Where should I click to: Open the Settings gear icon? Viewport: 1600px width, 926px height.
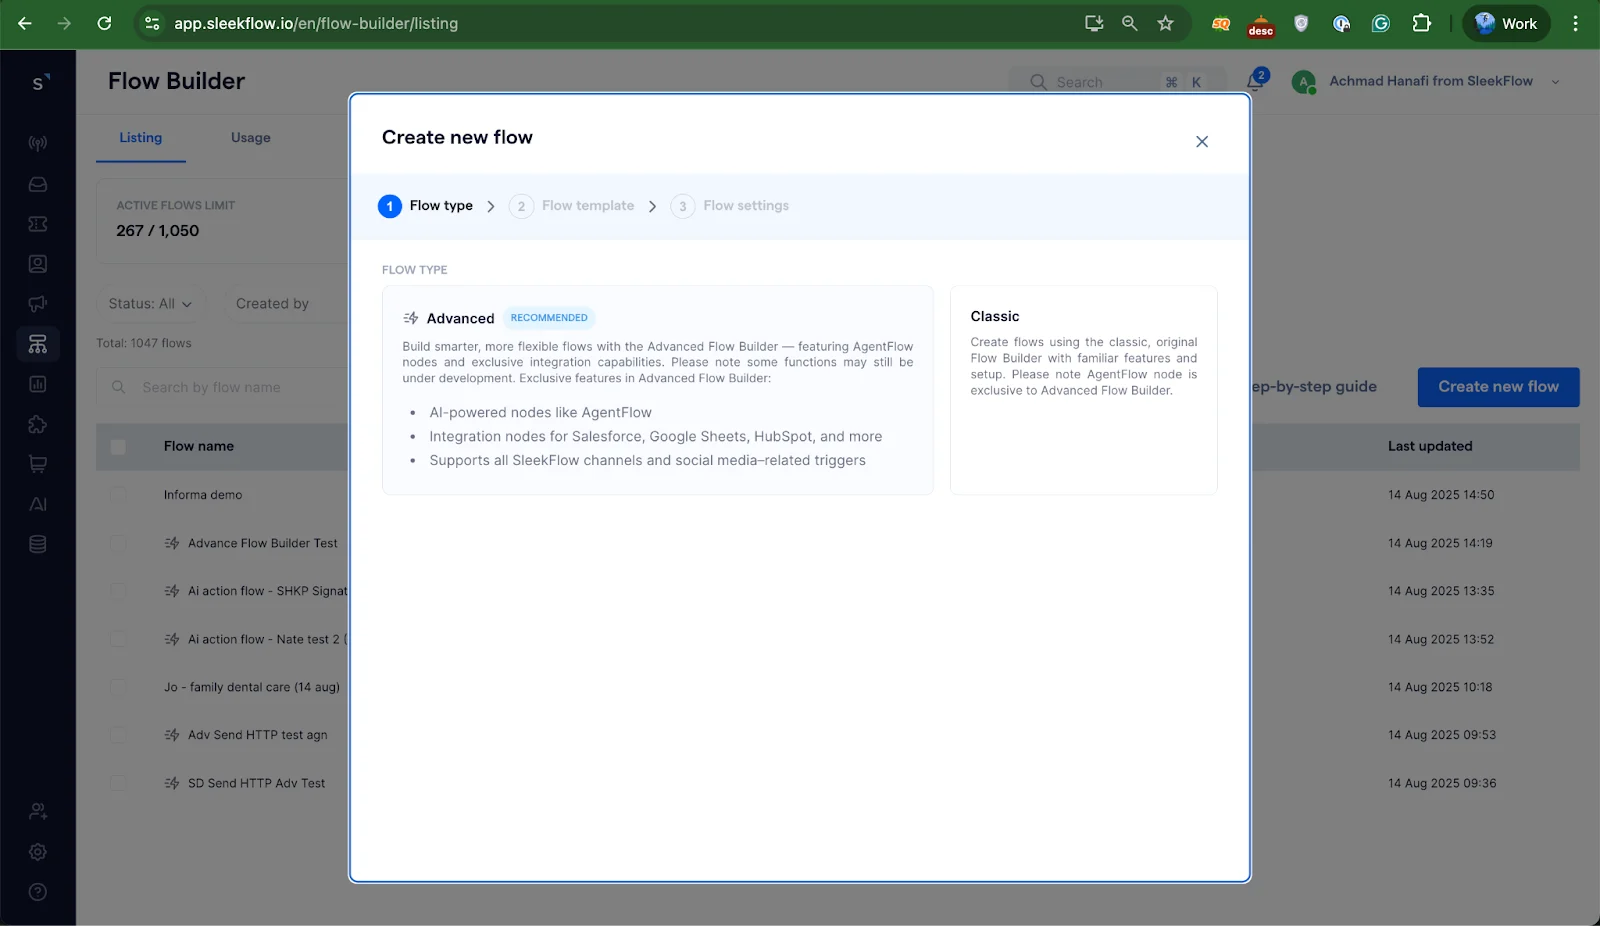(x=38, y=852)
